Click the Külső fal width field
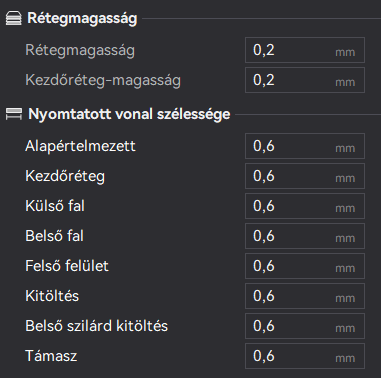This screenshot has width=381, height=378. point(305,206)
